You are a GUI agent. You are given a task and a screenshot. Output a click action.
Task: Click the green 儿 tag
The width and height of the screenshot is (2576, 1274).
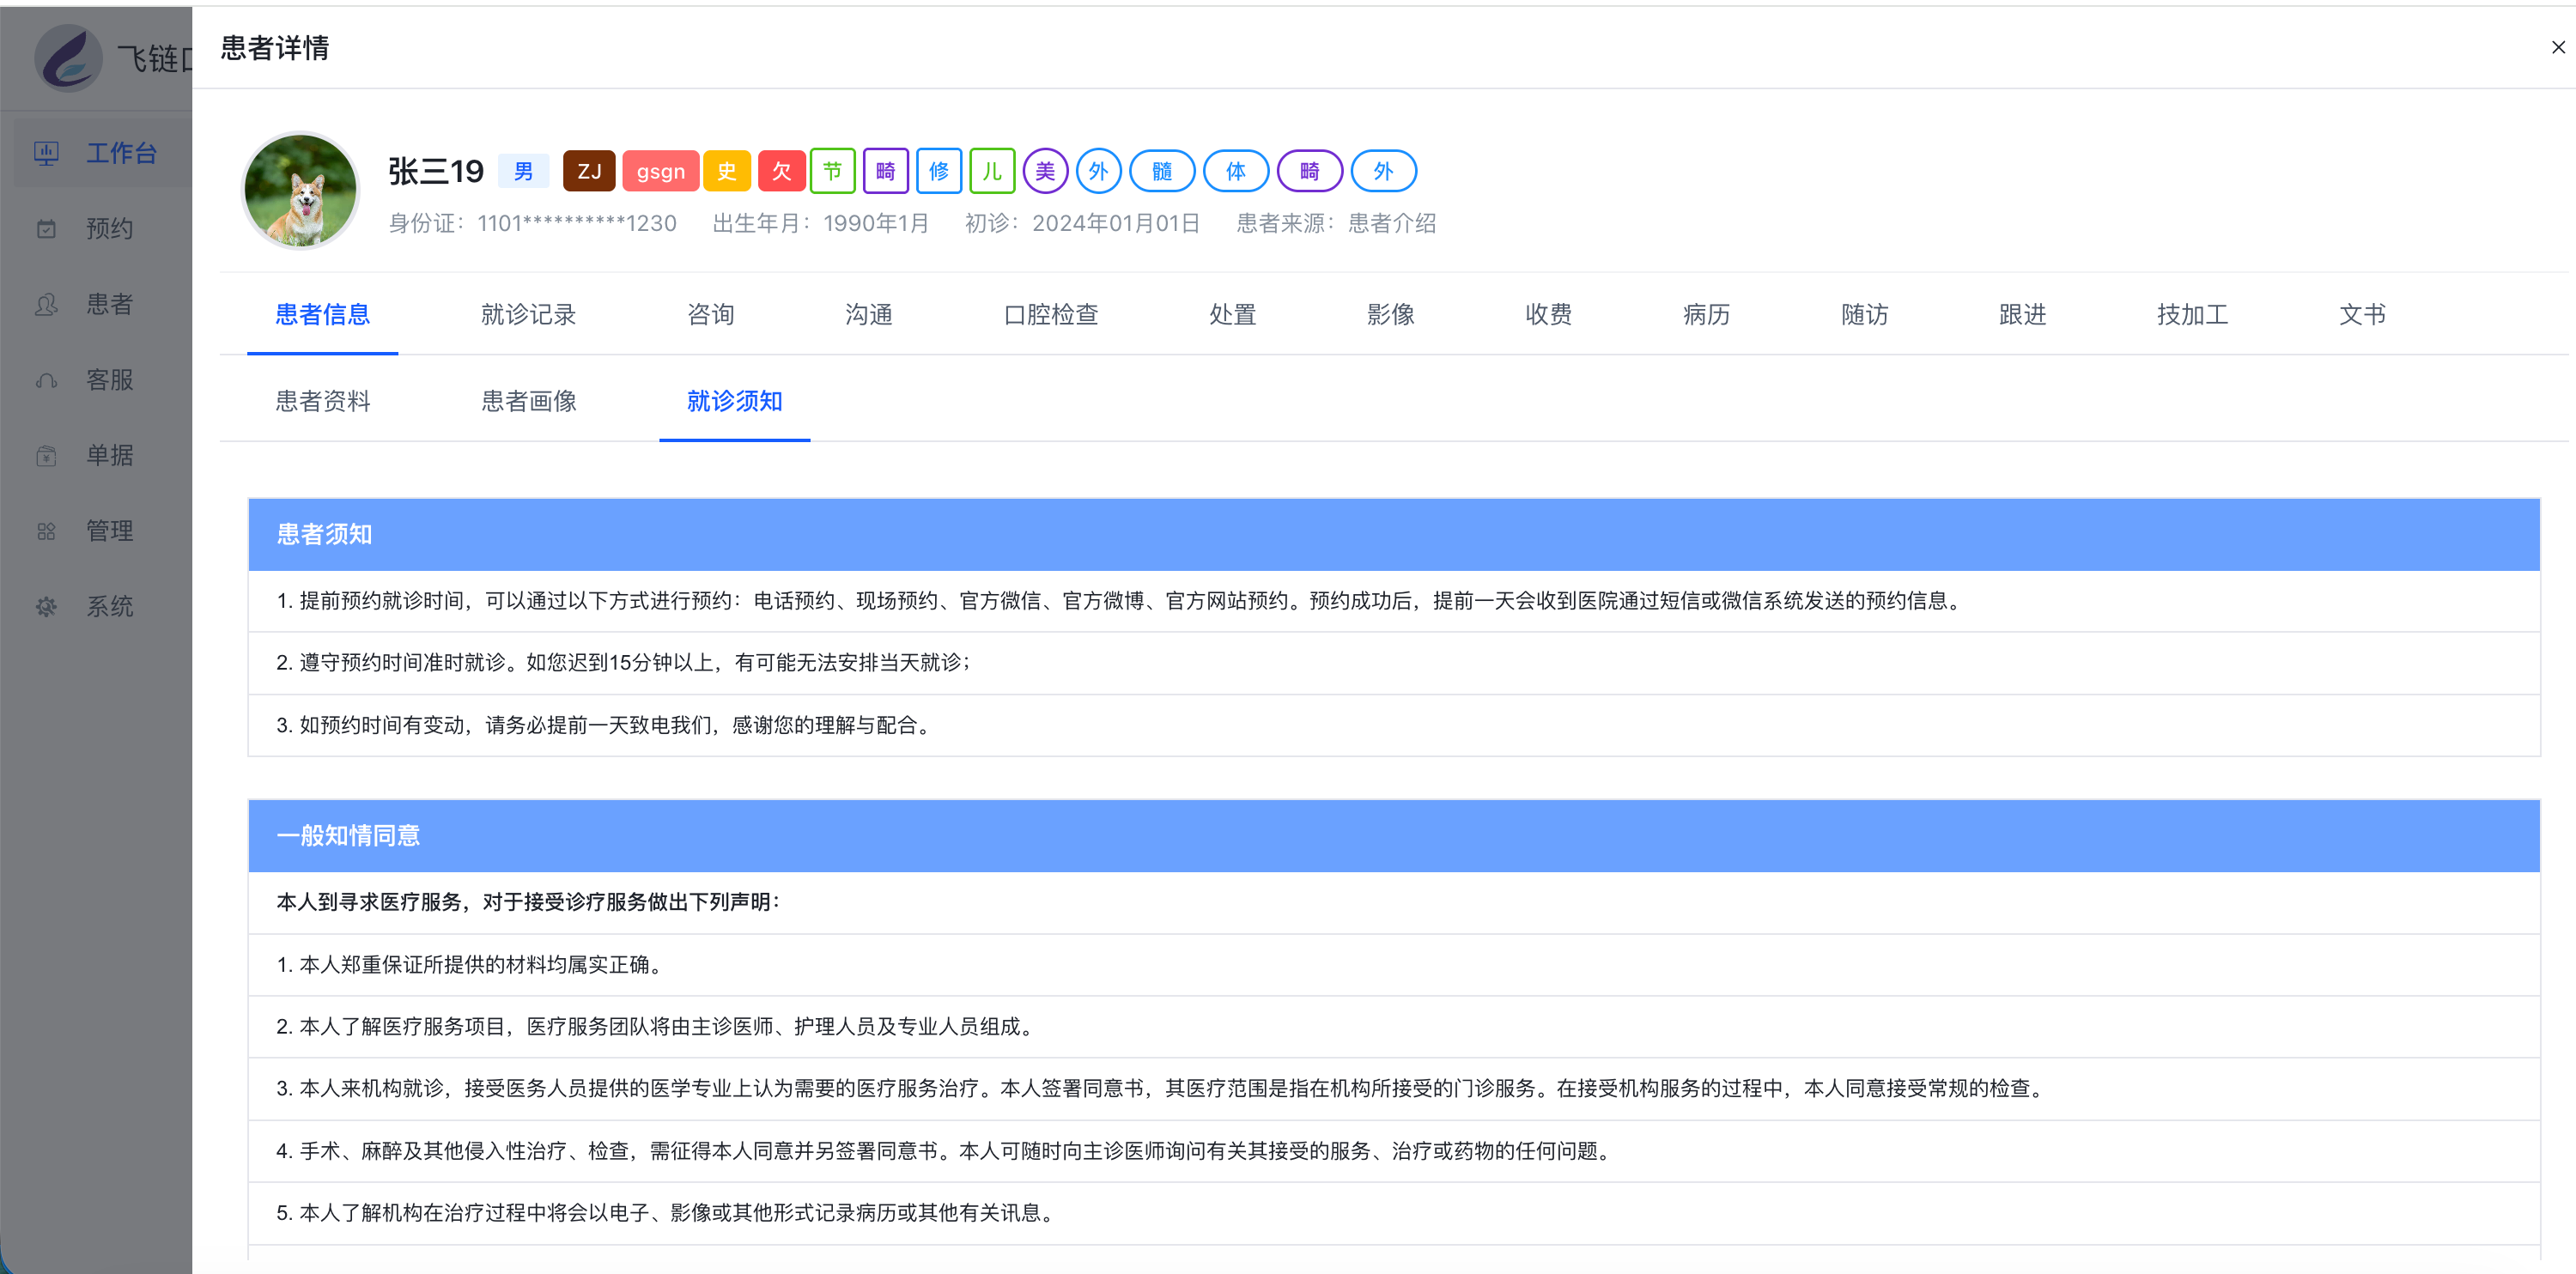[992, 171]
